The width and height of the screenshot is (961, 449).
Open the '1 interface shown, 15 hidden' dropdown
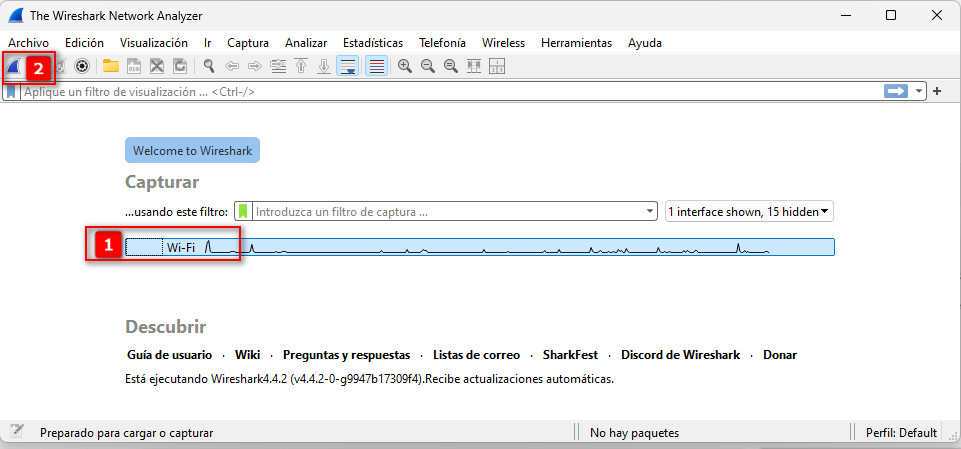click(x=750, y=212)
